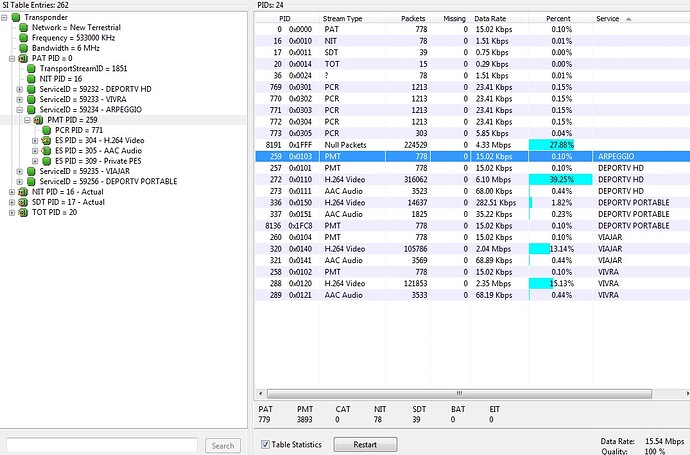
Task: Expand ES PID 309 Private PES
Action: click(x=35, y=161)
